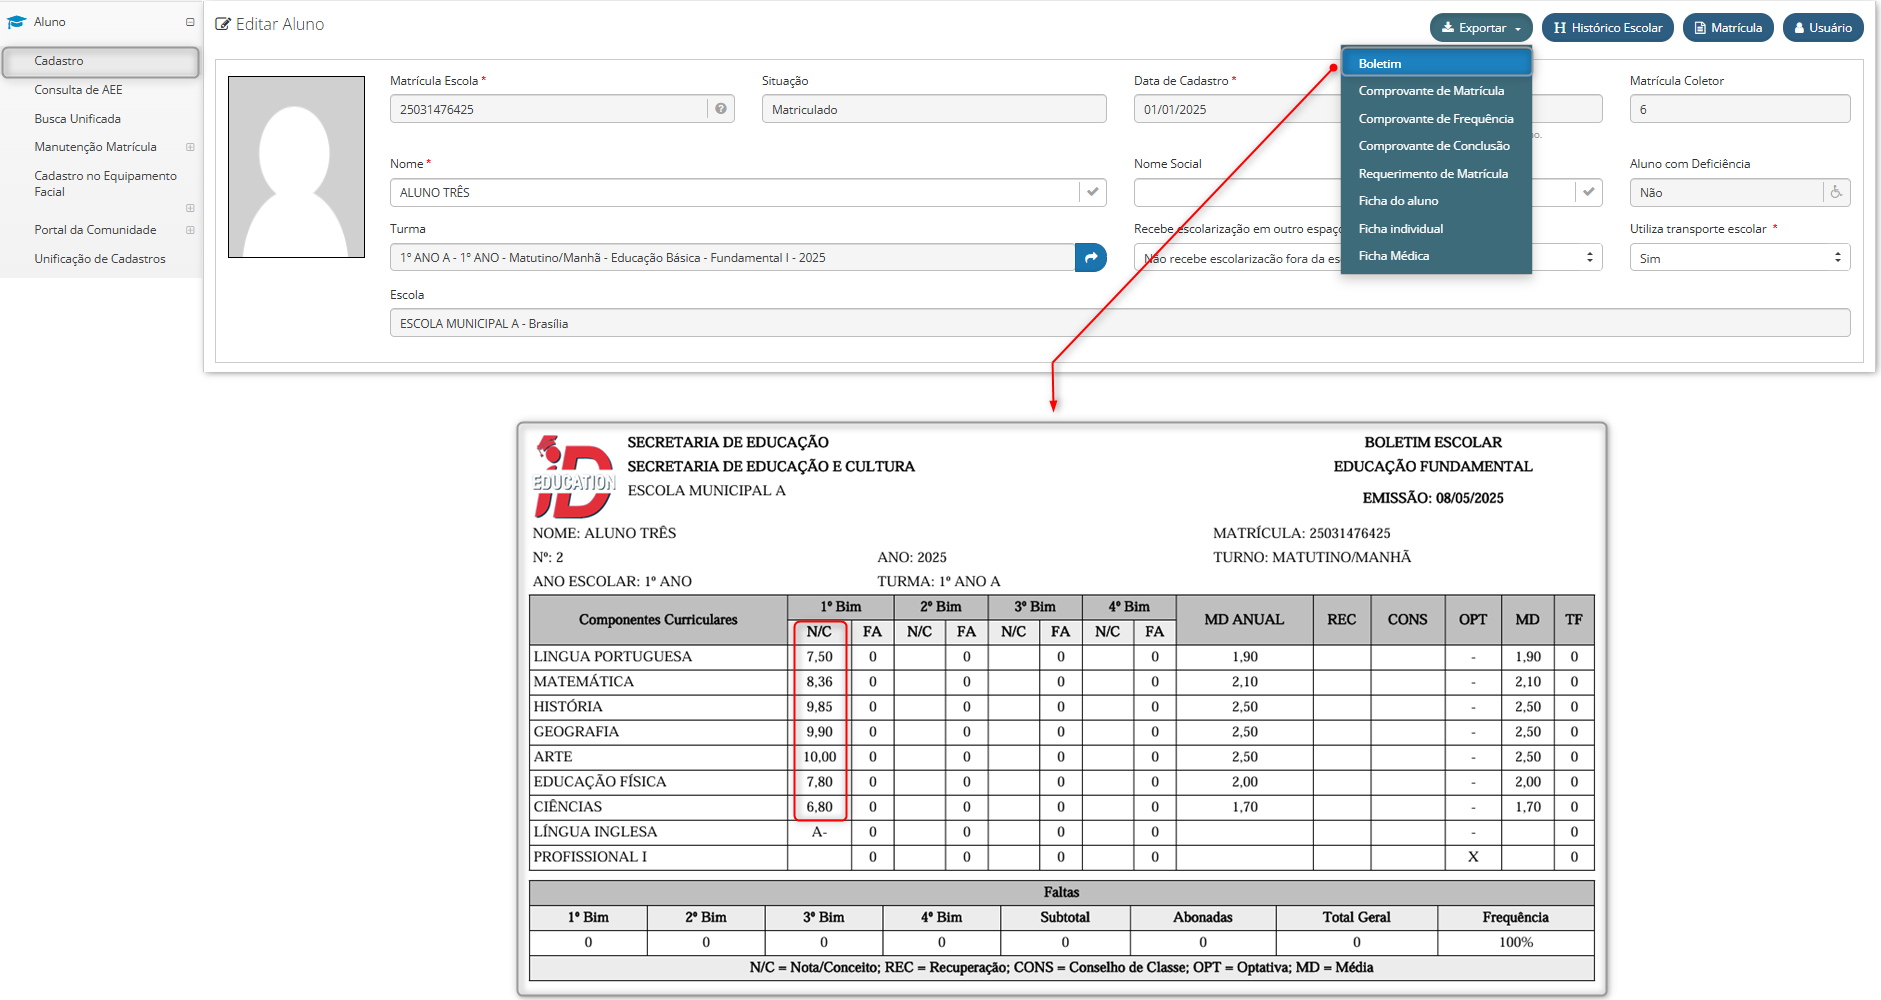The width and height of the screenshot is (1881, 1000).
Task: Click the Histórico Escolar button
Action: coord(1607,28)
